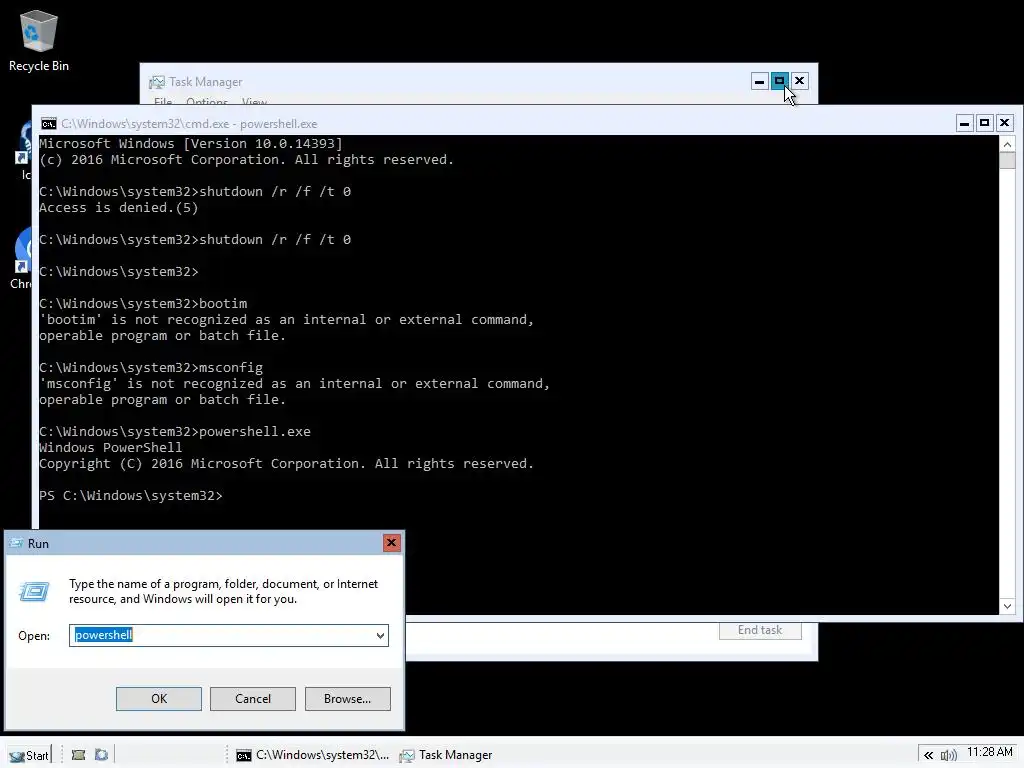Maximize the cmd.exe window
Viewport: 1024px width, 768px height.
[985, 123]
